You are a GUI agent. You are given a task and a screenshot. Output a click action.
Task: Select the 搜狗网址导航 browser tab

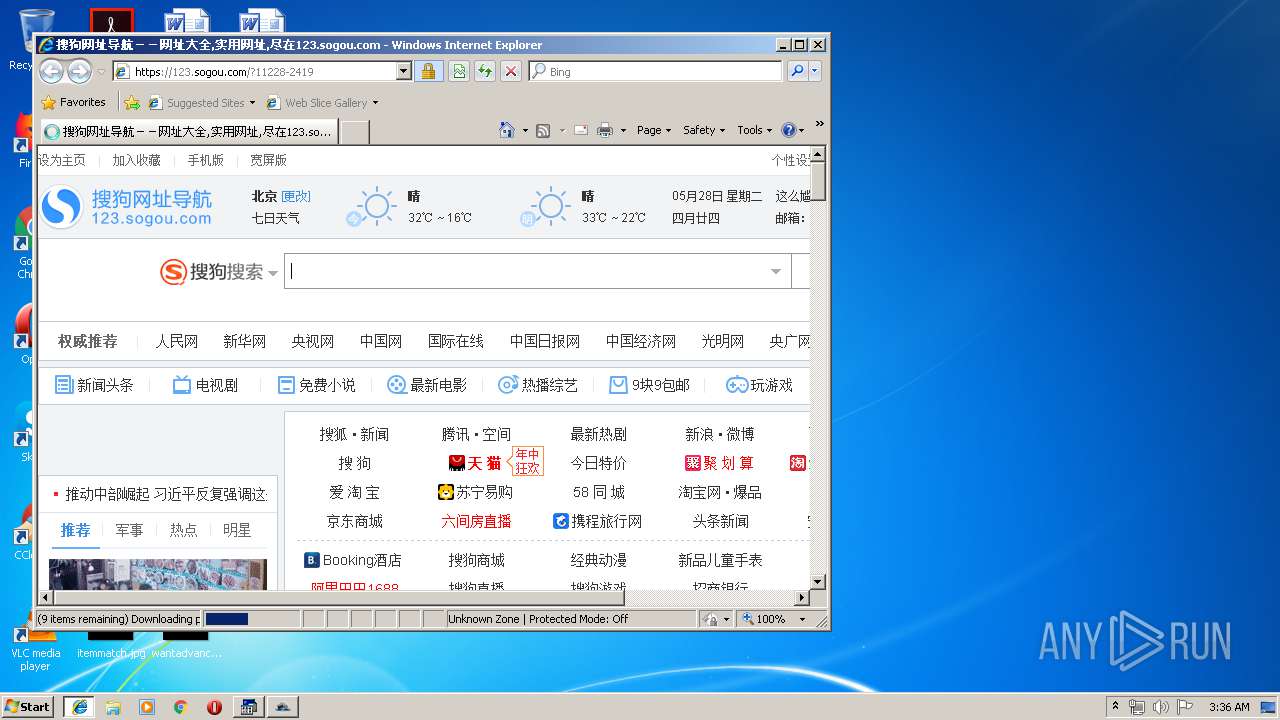pyautogui.click(x=188, y=131)
